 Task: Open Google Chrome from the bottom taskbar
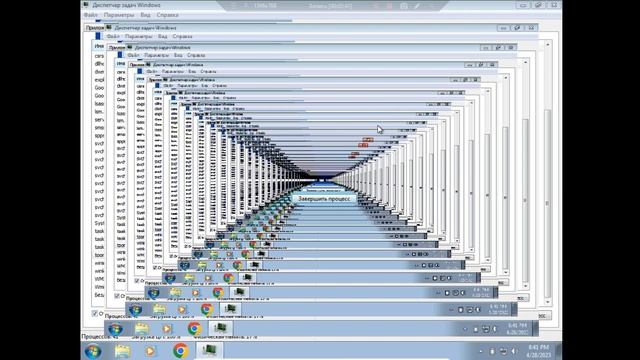pyautogui.click(x=180, y=351)
